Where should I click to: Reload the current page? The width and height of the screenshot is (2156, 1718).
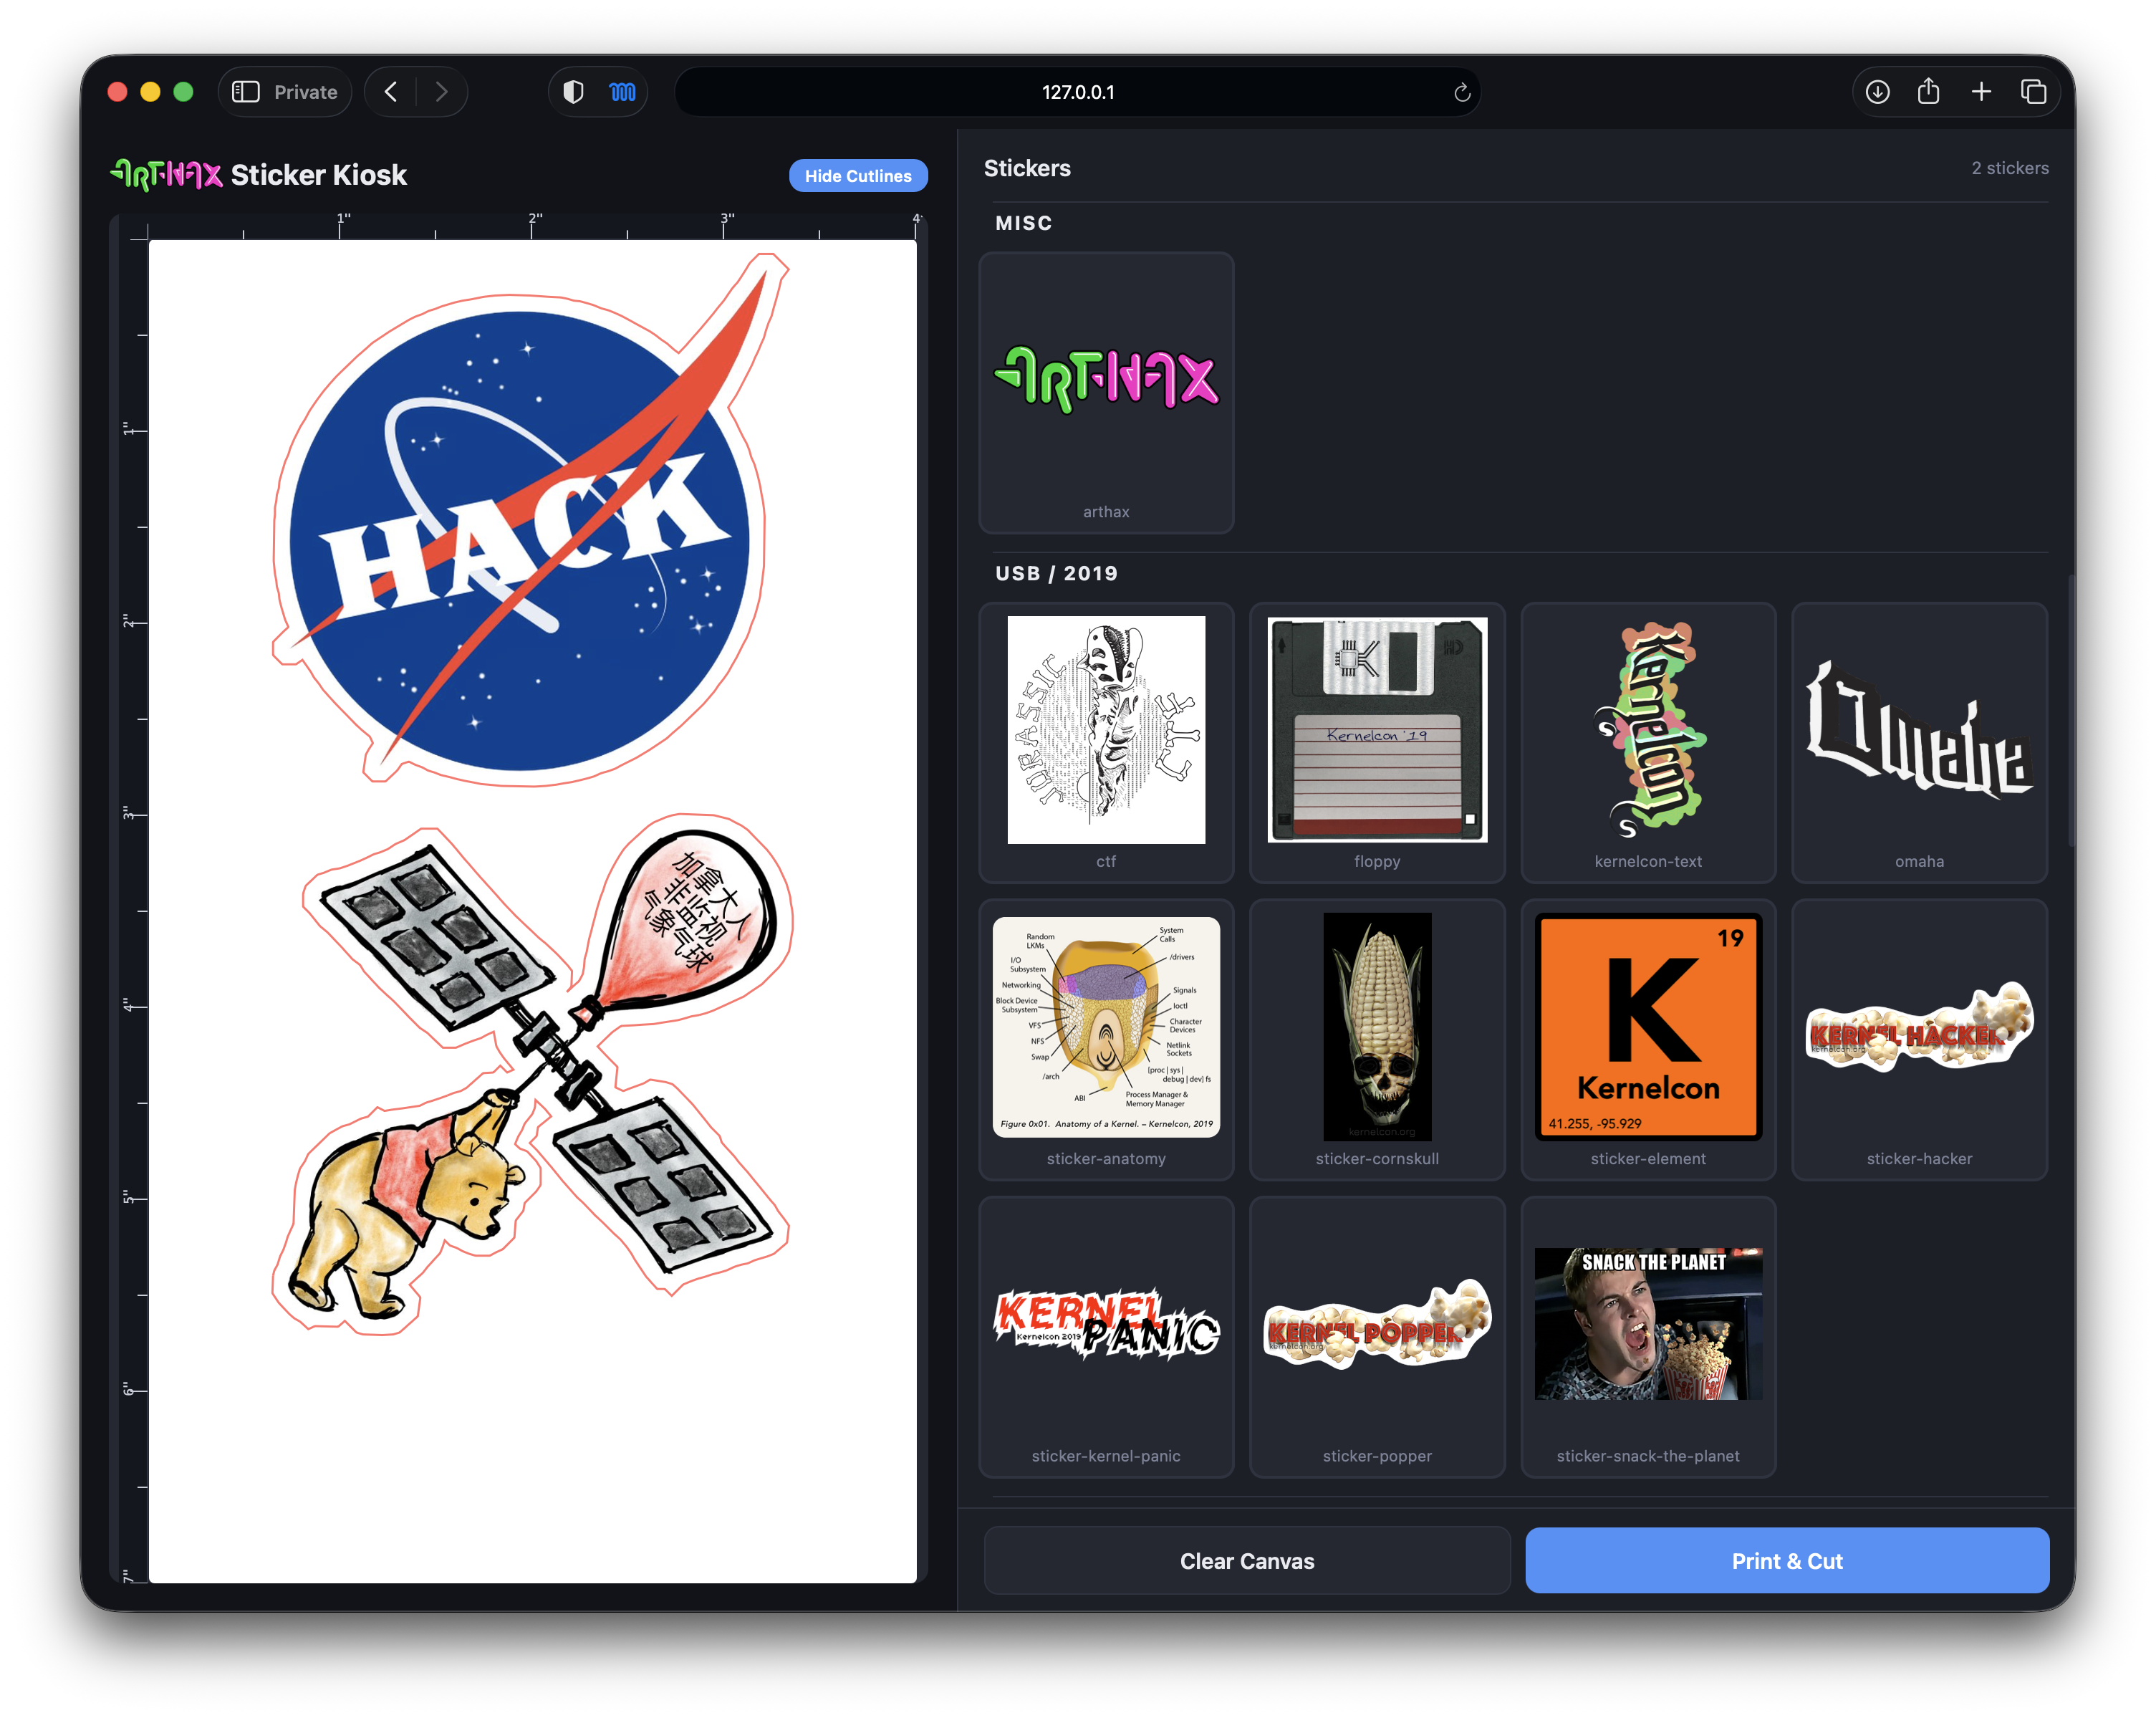coord(1462,92)
